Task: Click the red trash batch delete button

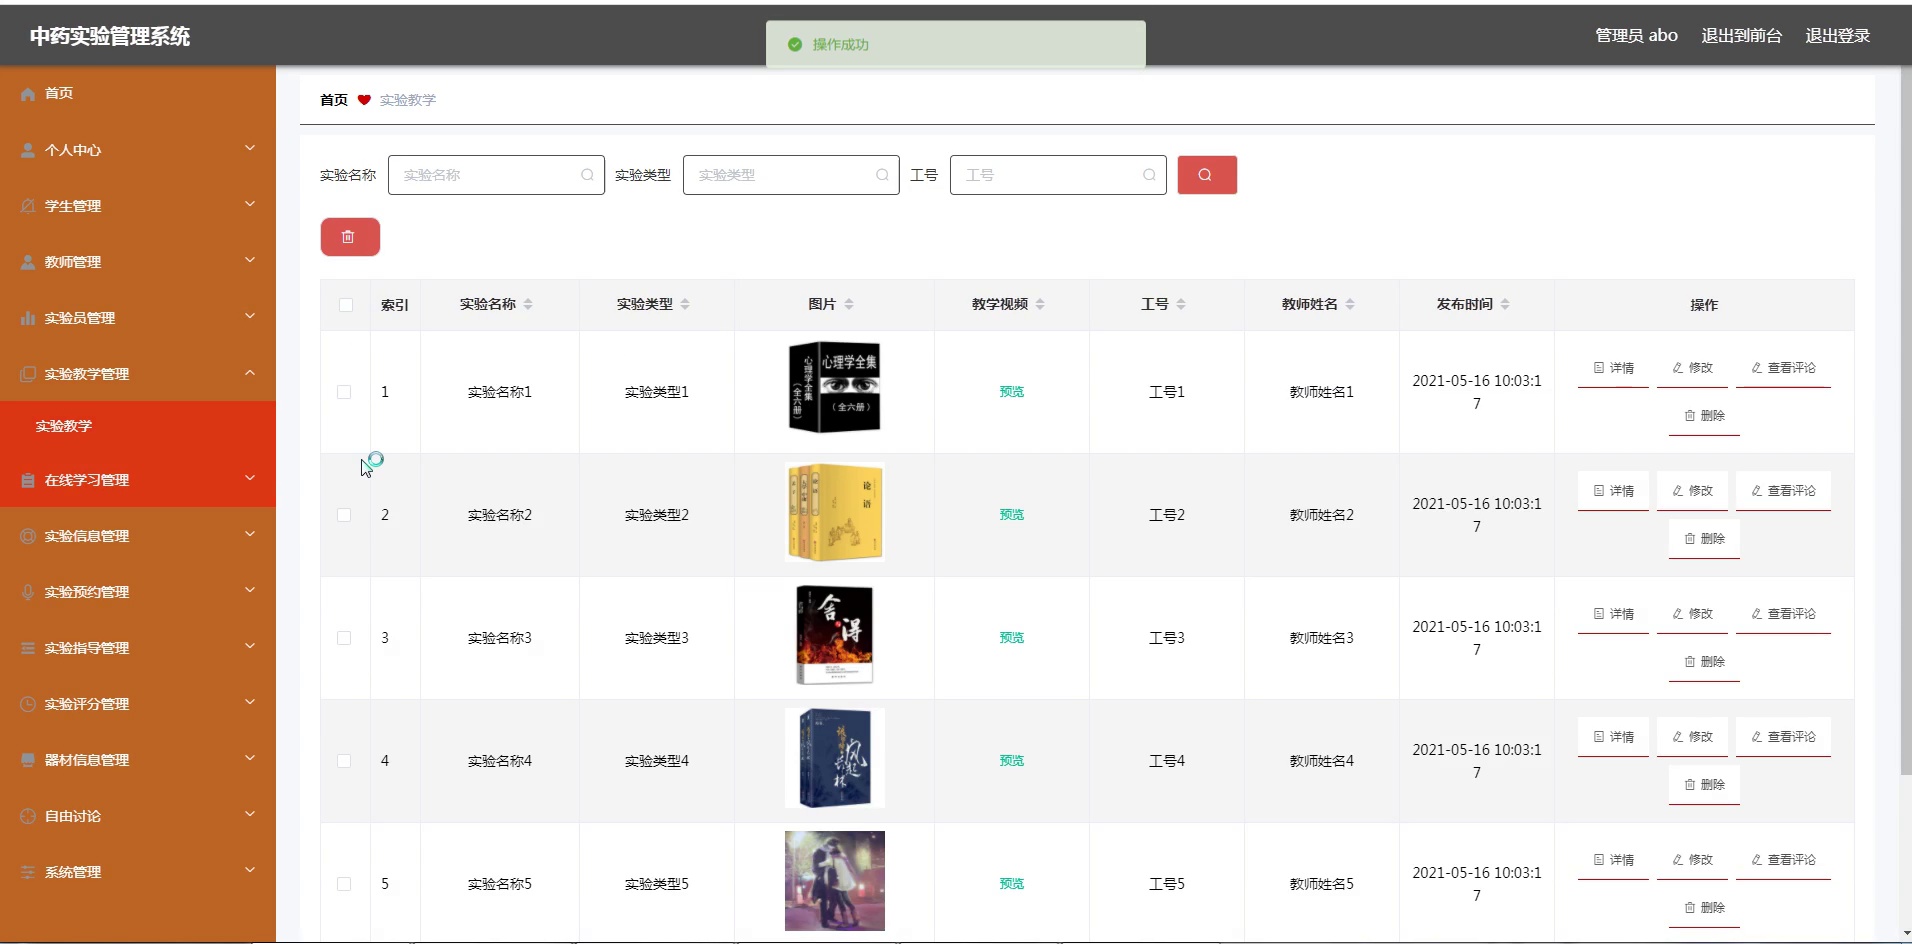Action: click(x=350, y=237)
